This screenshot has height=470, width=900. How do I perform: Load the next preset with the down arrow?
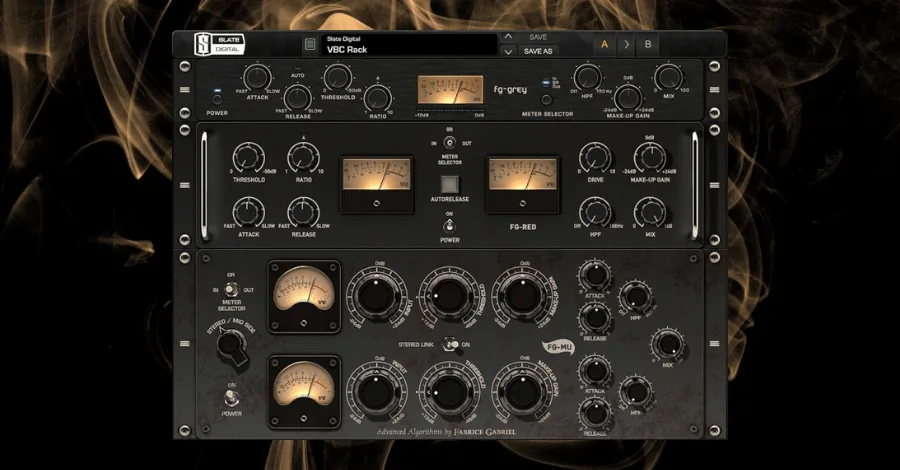(x=508, y=51)
